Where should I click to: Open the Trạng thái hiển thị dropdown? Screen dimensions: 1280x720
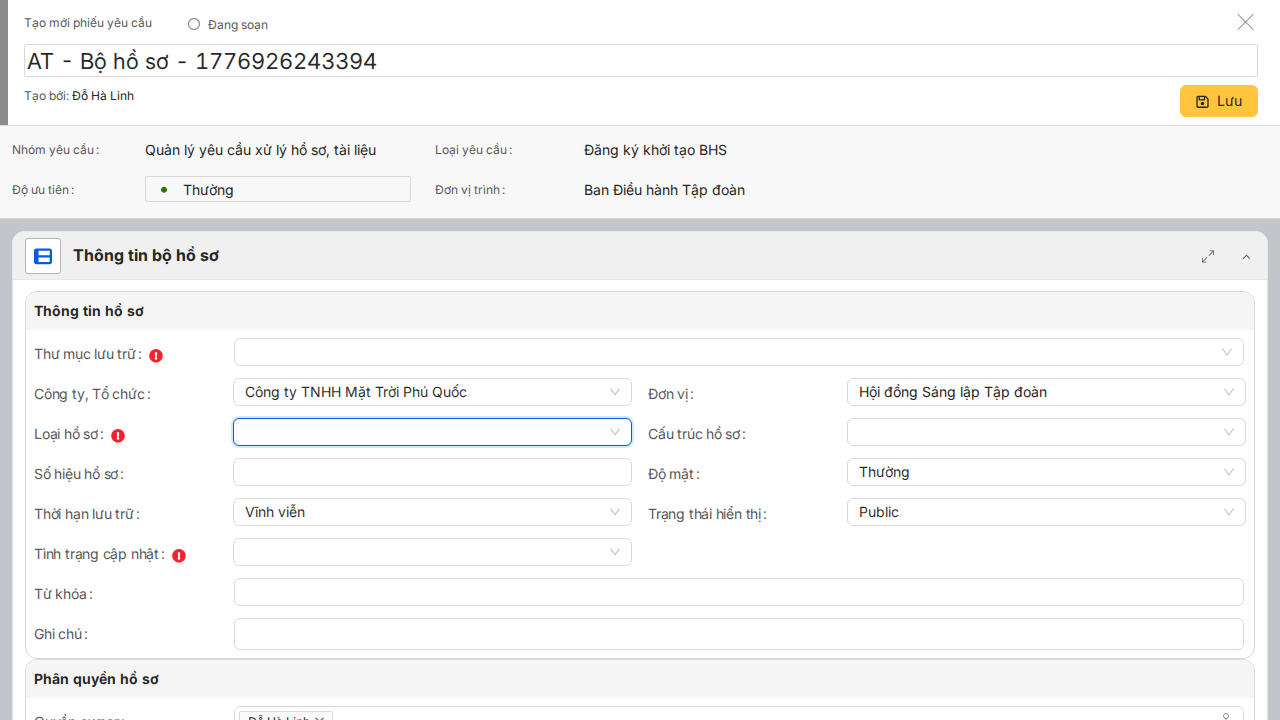1045,512
